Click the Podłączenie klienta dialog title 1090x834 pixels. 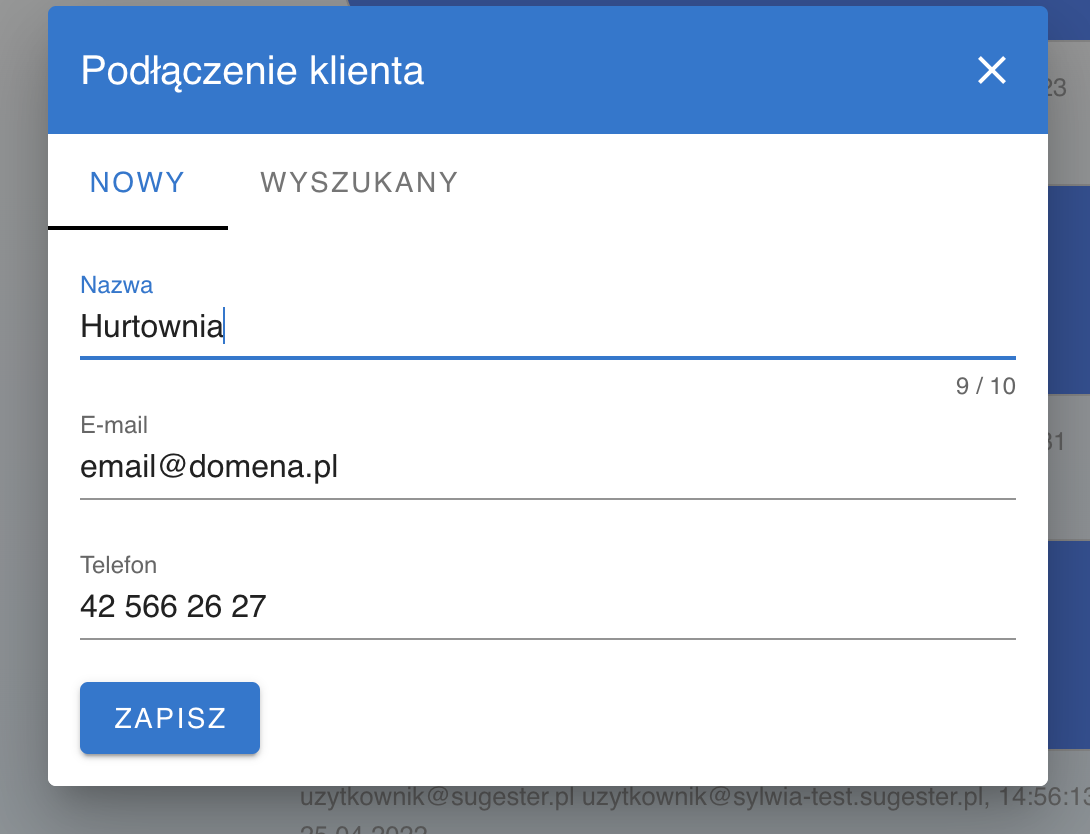coord(252,71)
